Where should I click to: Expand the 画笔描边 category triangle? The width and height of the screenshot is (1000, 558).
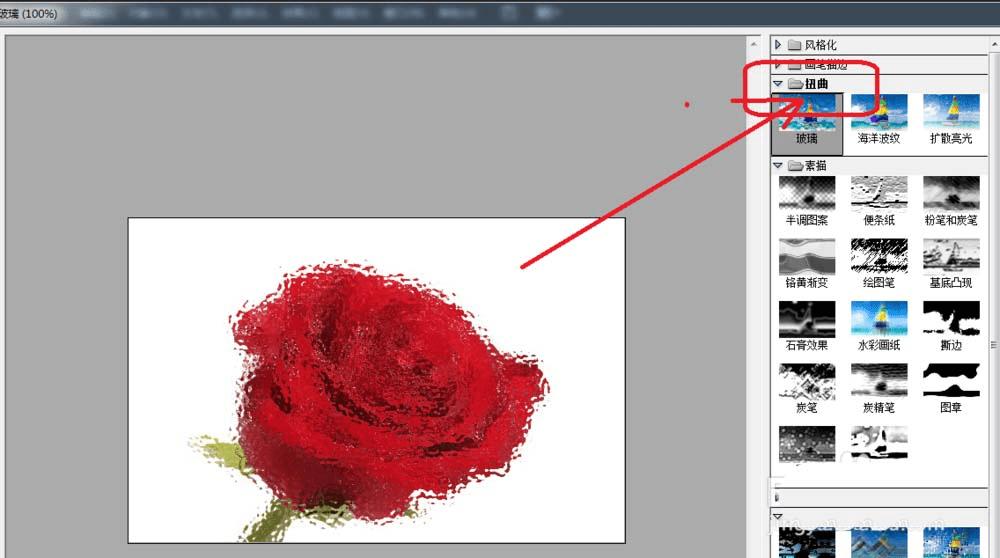(x=777, y=64)
